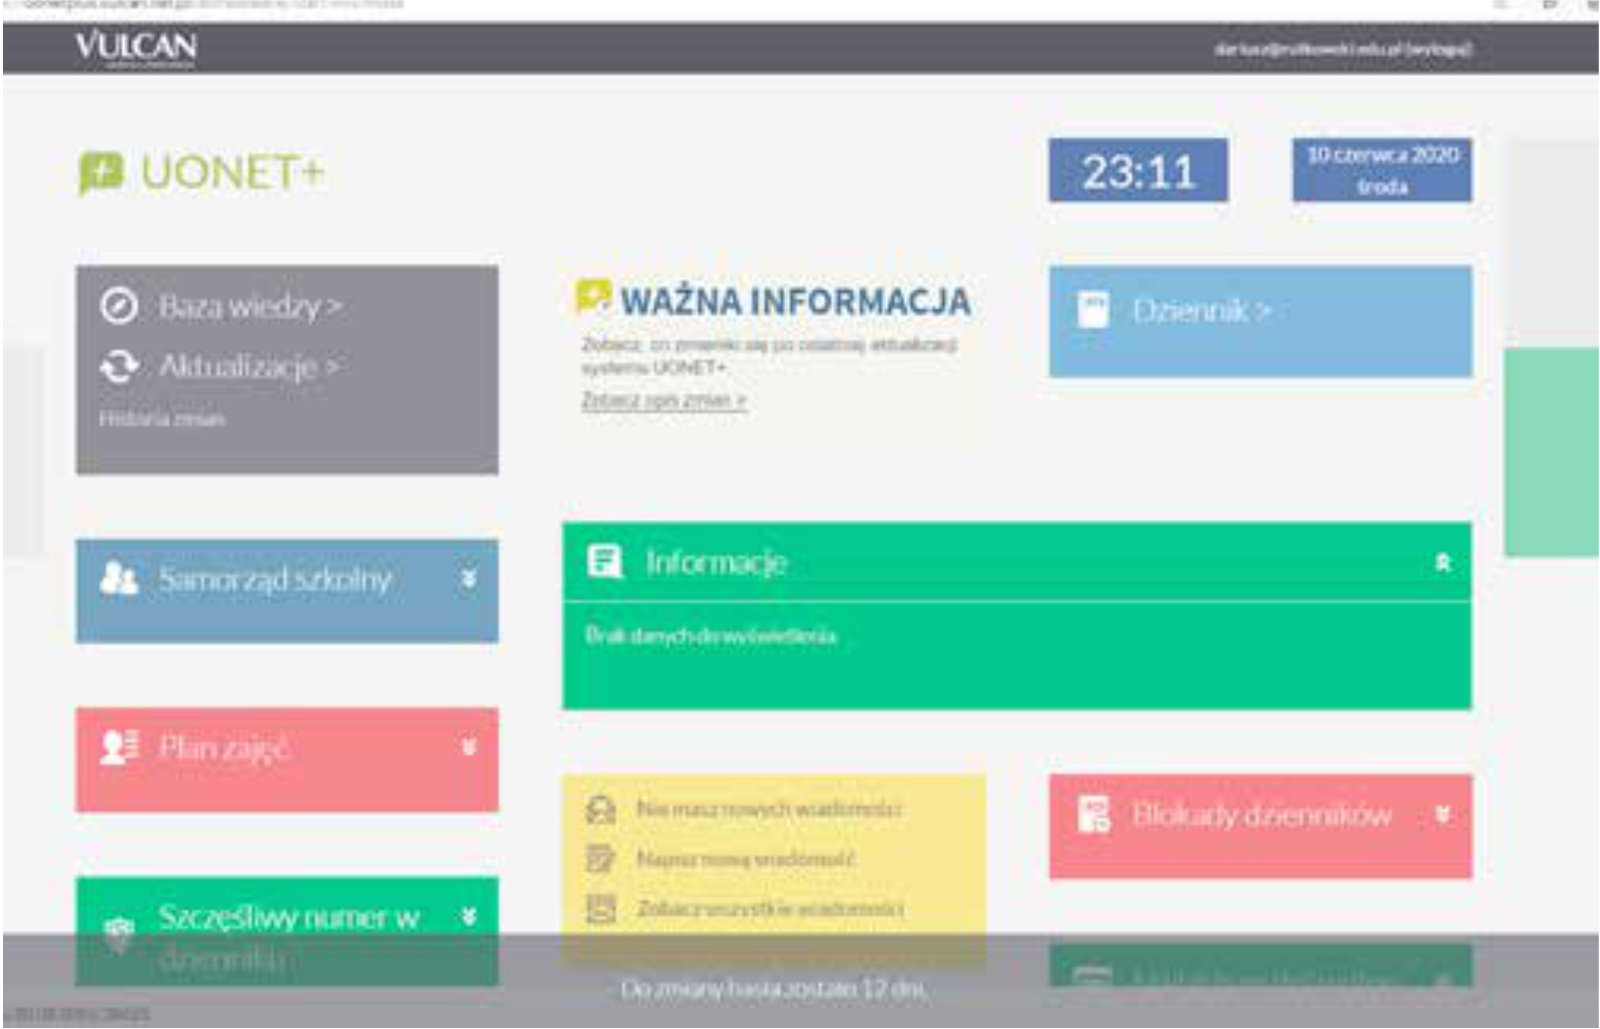1600x1029 pixels.
Task: Expand the Blokady dzienników tile
Action: (x=1442, y=815)
